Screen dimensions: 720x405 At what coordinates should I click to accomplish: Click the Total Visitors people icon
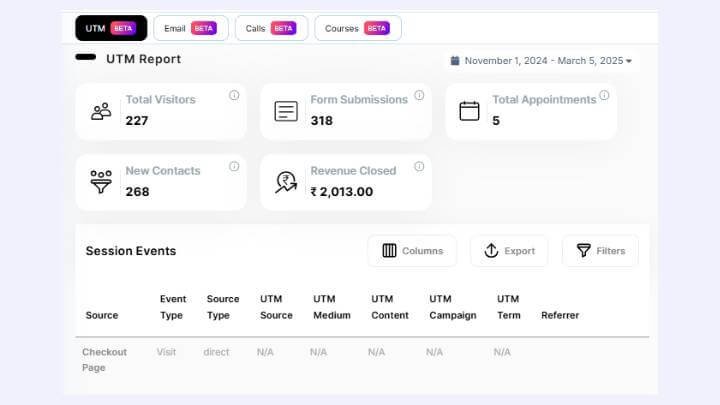(x=101, y=111)
